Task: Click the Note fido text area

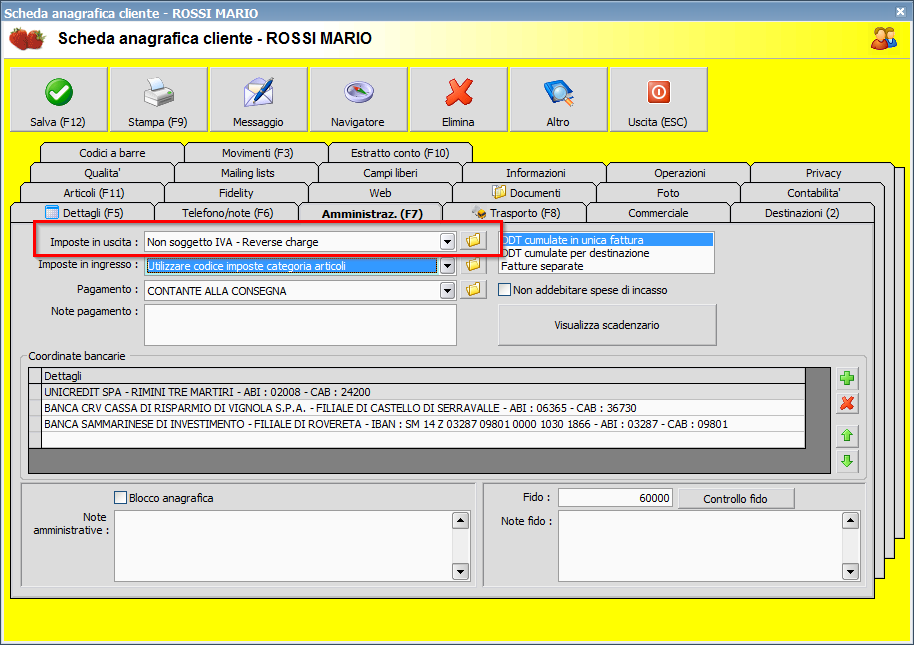Action: pos(700,546)
